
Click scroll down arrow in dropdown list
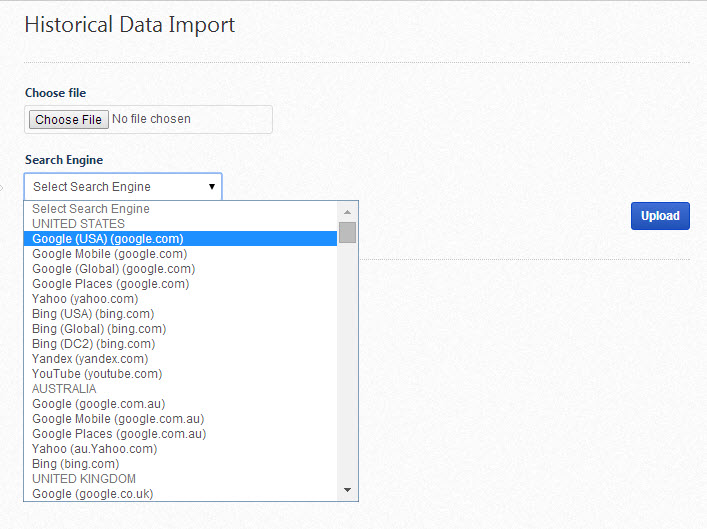pyautogui.click(x=348, y=490)
